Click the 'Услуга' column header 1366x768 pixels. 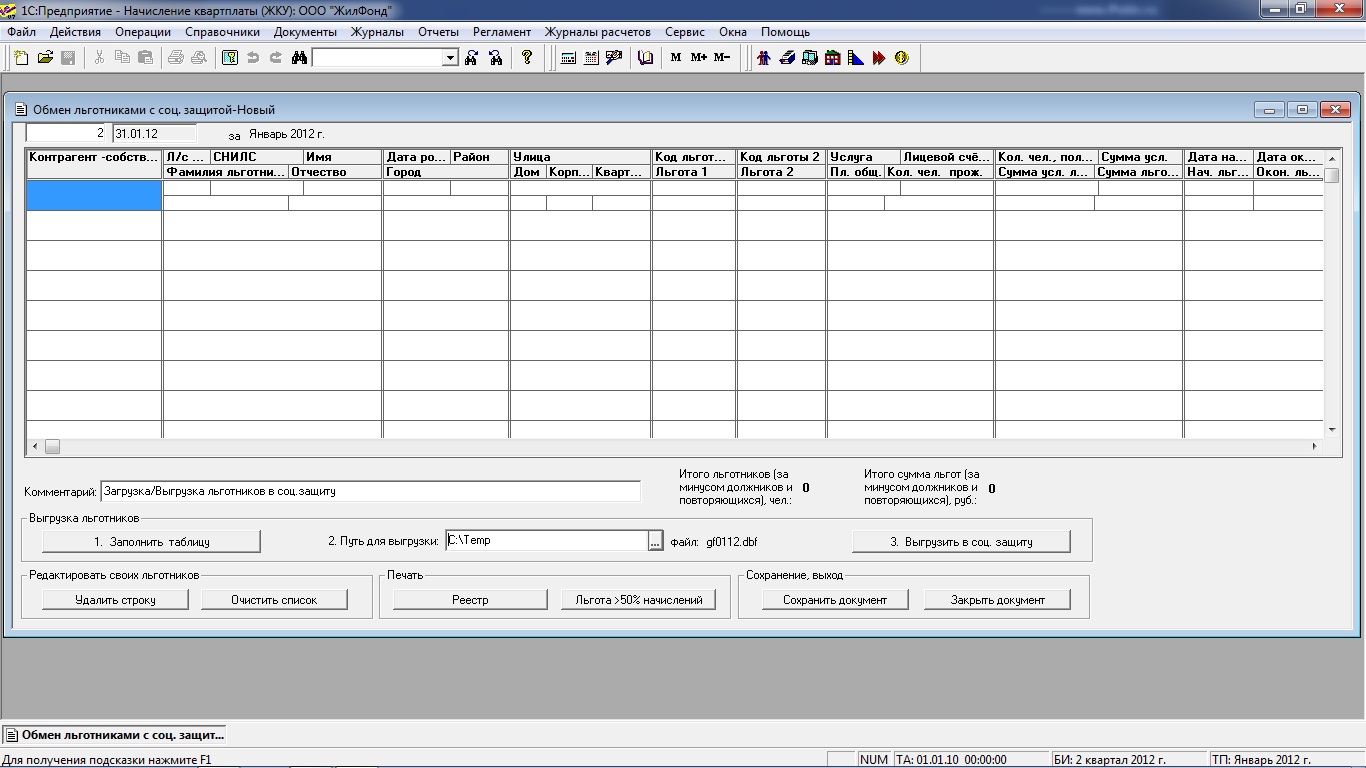click(x=863, y=157)
